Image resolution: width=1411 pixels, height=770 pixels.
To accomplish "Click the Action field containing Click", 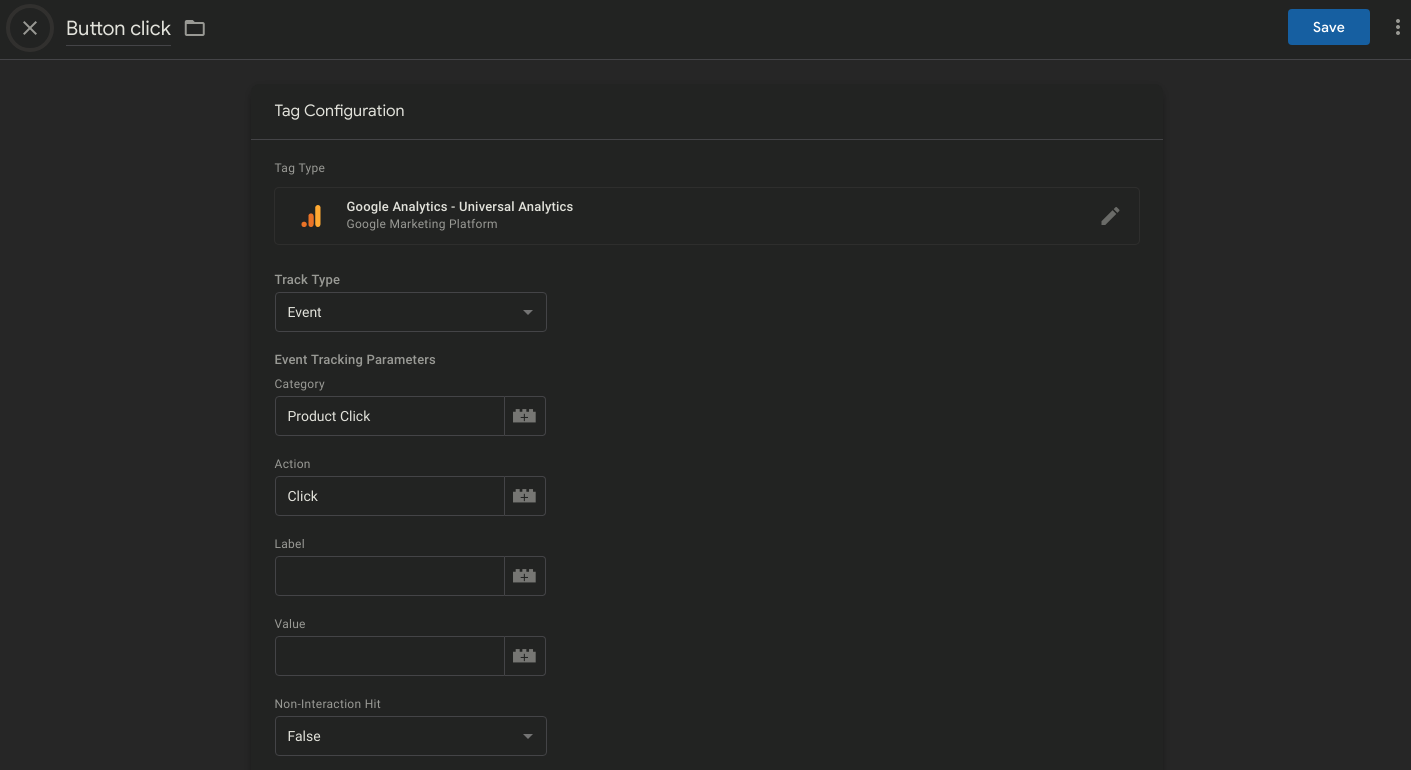I will coord(390,496).
